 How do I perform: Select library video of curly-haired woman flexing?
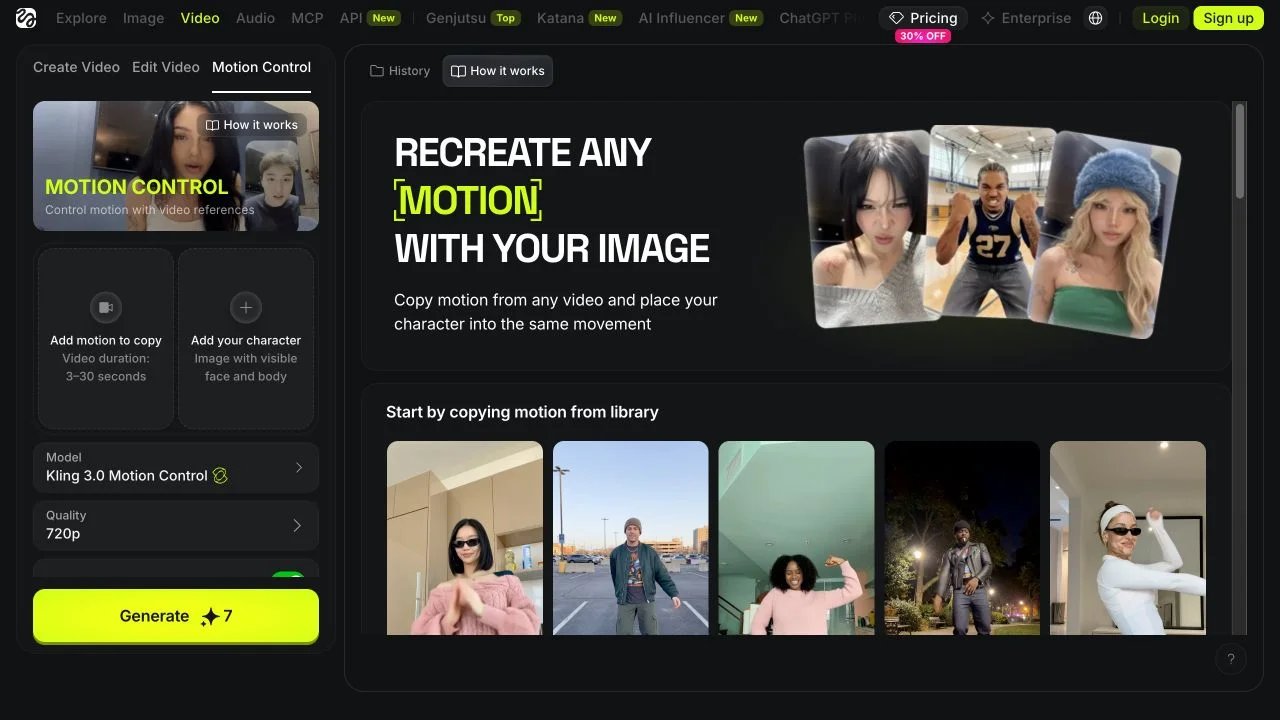(796, 538)
